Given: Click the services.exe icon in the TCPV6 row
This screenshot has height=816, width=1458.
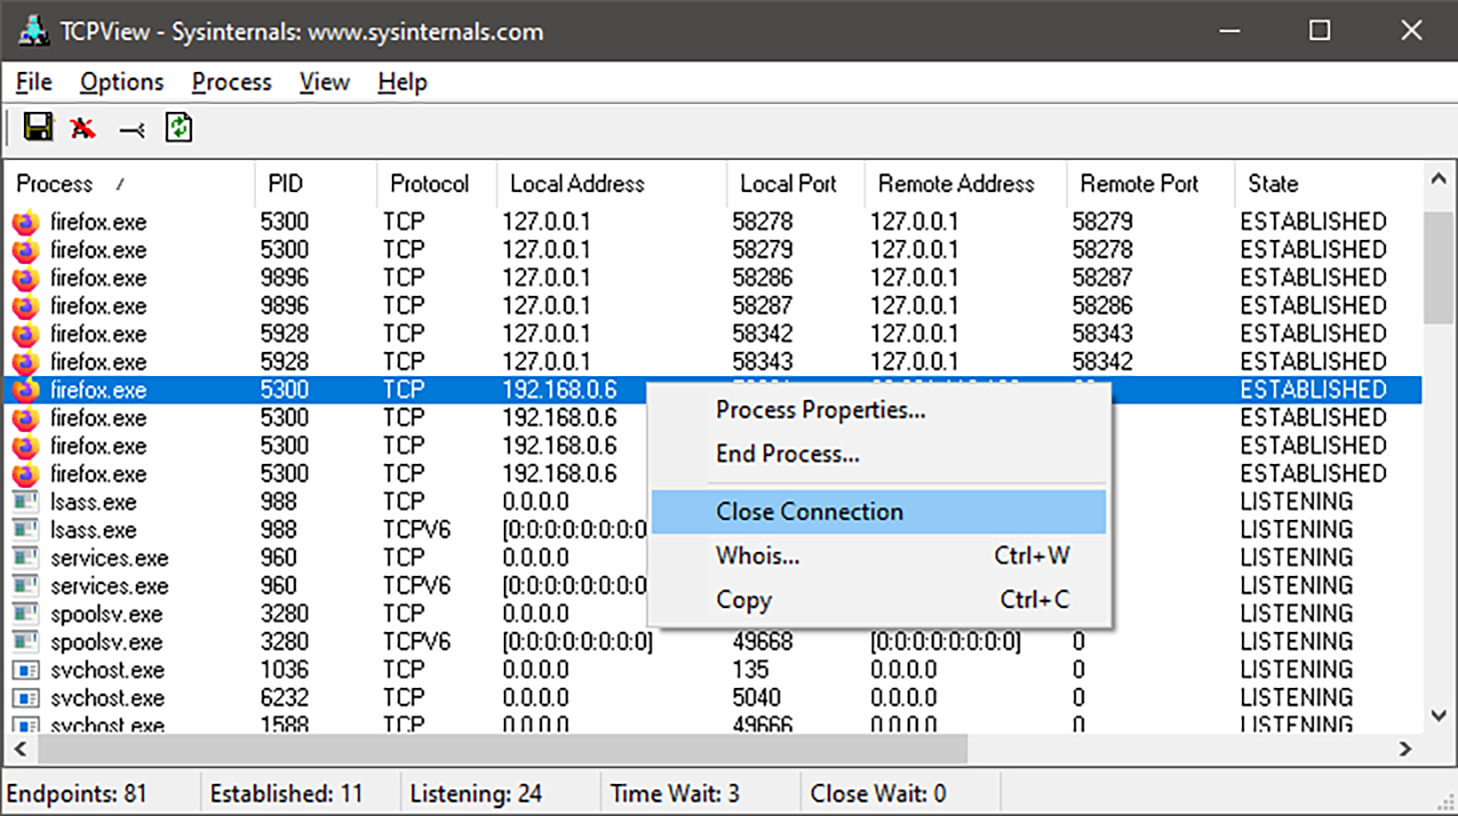Looking at the screenshot, I should tap(26, 586).
